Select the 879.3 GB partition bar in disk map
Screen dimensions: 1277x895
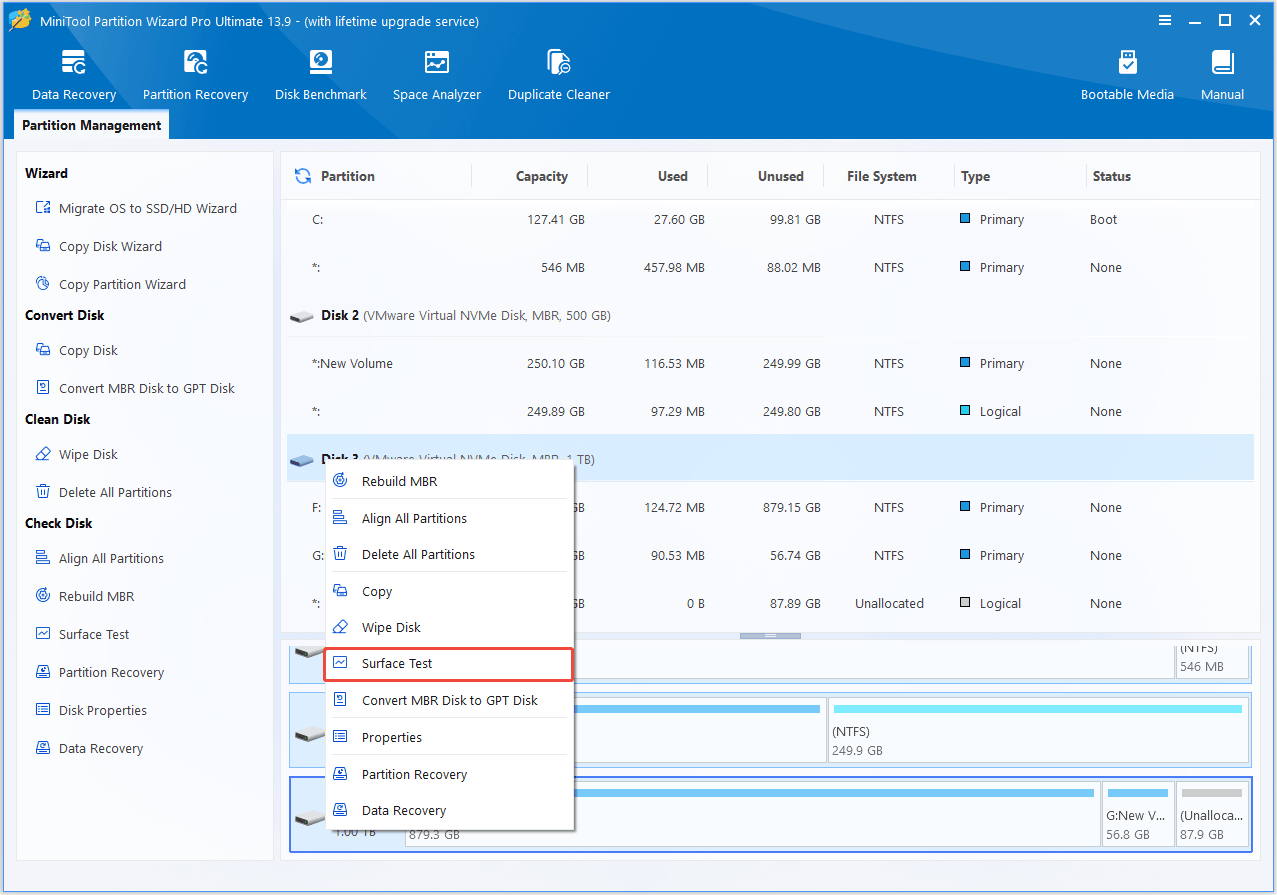point(752,815)
